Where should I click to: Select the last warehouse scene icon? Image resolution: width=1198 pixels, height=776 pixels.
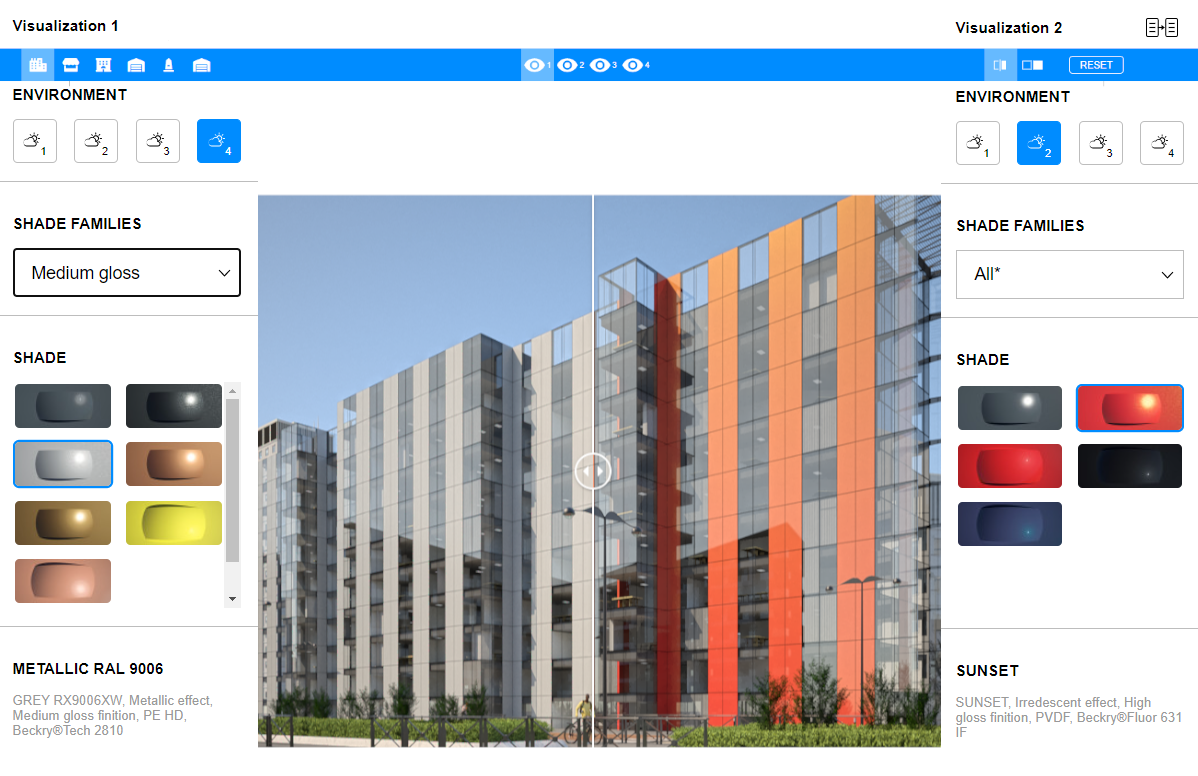pyautogui.click(x=201, y=65)
